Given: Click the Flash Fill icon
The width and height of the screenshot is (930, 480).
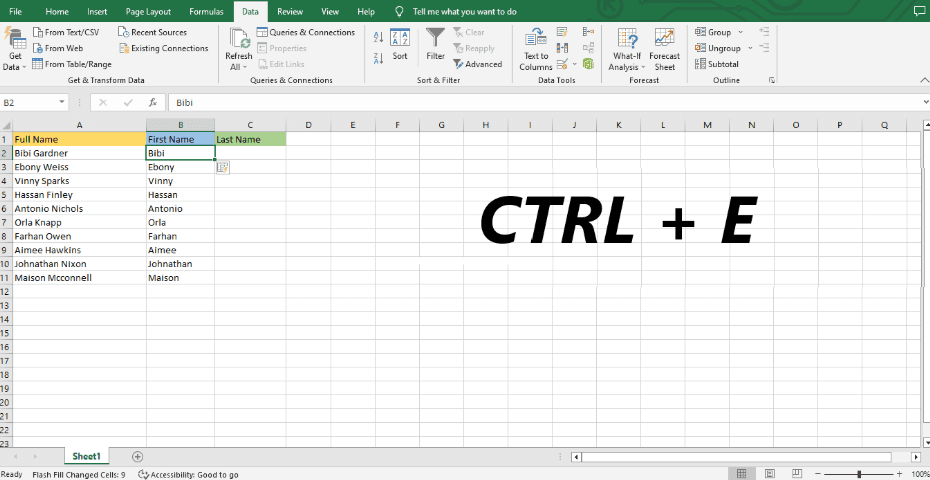Looking at the screenshot, I should click(x=562, y=32).
